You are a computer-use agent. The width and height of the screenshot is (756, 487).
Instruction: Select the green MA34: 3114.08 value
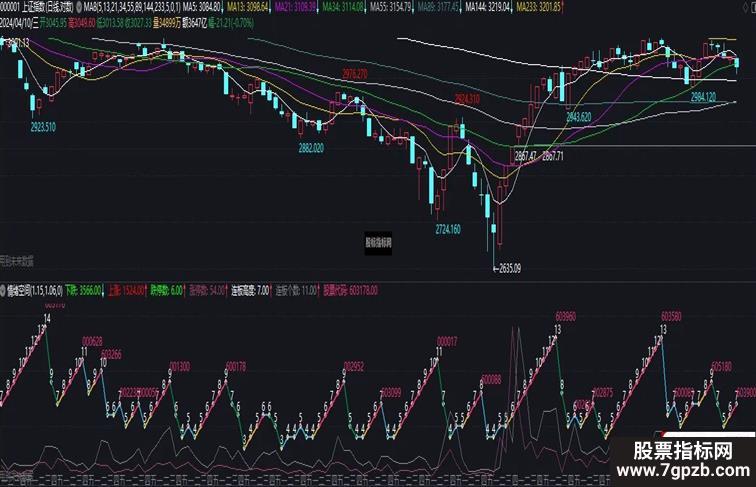343,8
